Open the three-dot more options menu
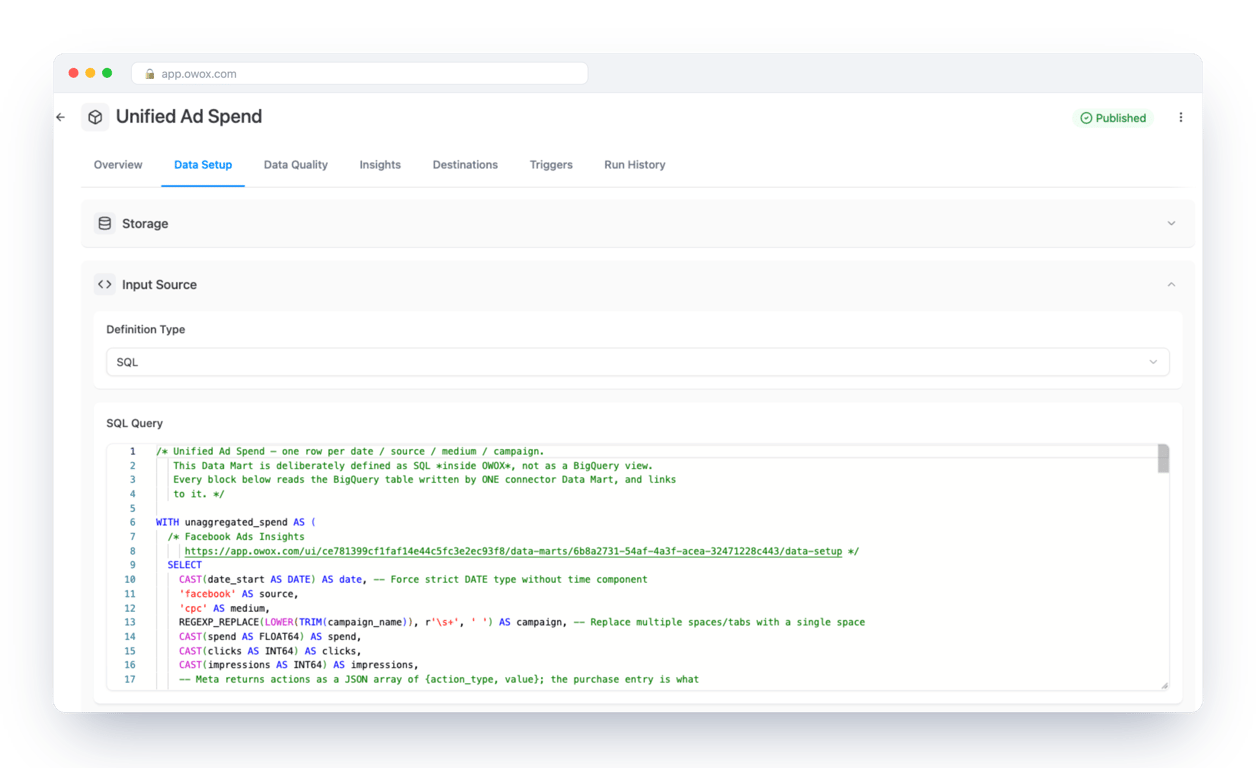Image resolution: width=1256 pixels, height=768 pixels. pos(1181,117)
